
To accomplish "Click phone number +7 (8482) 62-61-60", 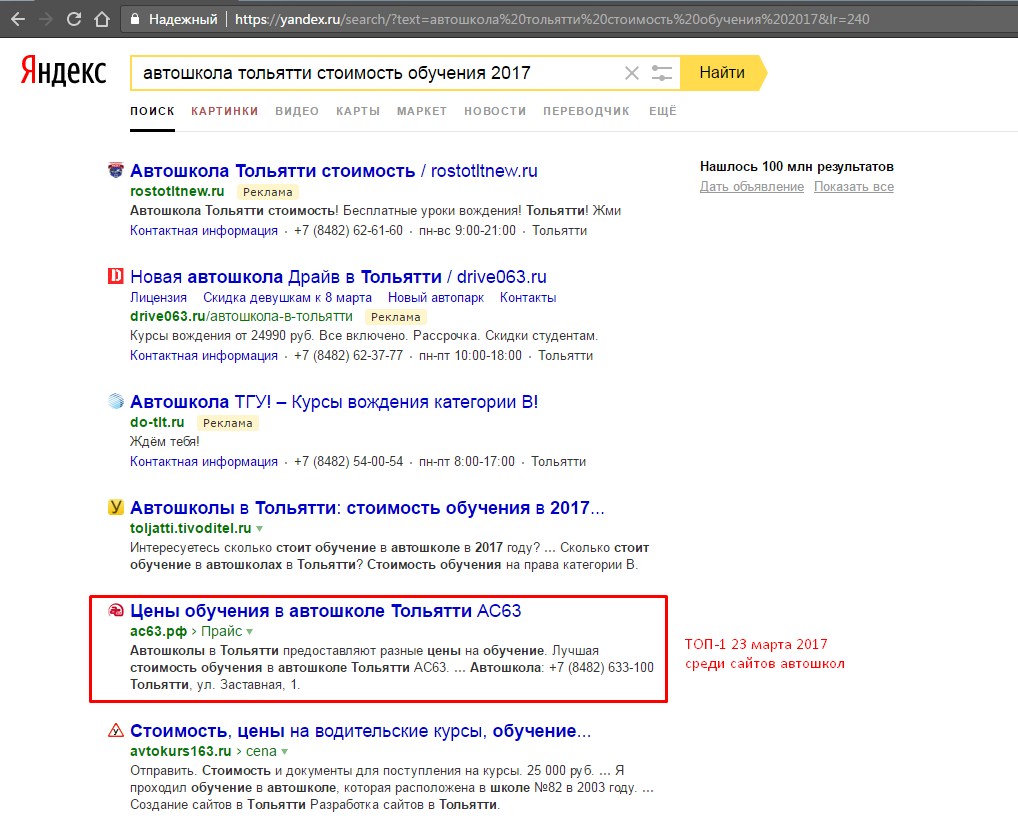I will pyautogui.click(x=348, y=231).
